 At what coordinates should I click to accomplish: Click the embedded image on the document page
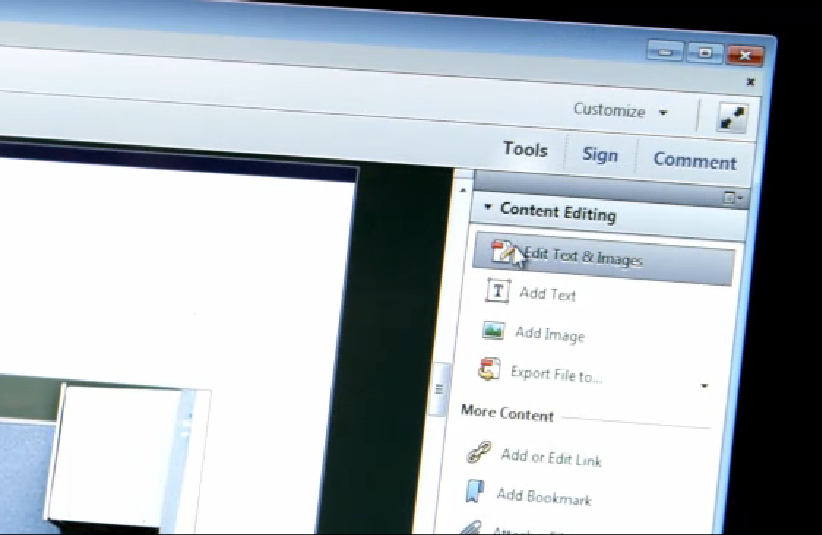coord(120,455)
